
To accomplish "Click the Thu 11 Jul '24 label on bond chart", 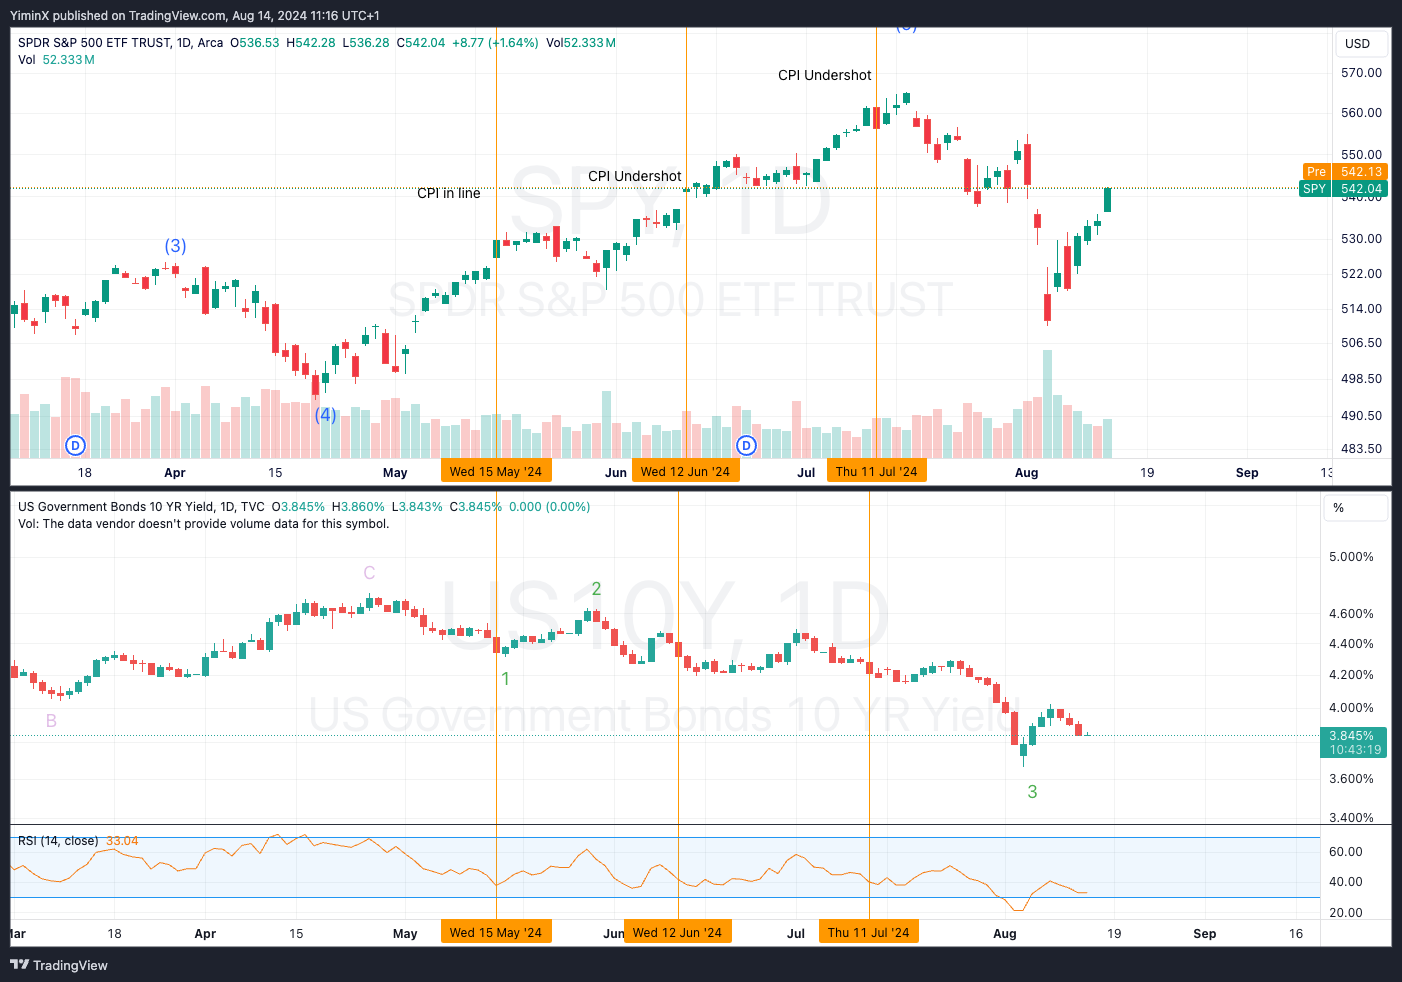I will click(x=869, y=932).
